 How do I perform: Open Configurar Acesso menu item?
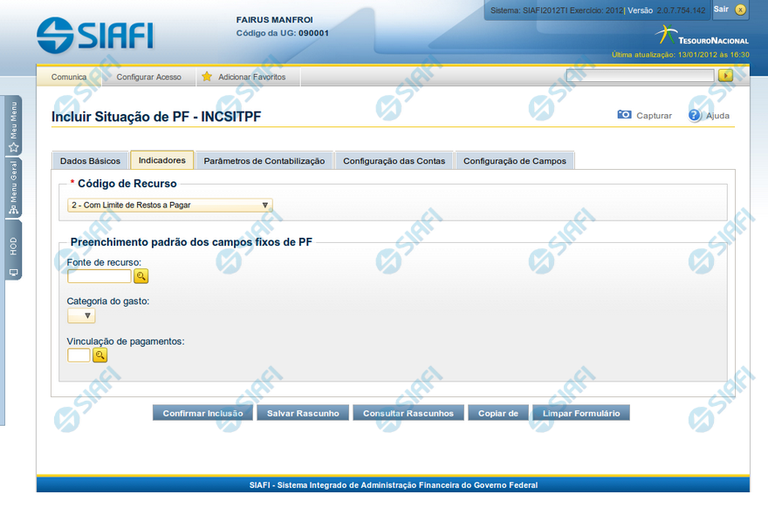click(149, 77)
